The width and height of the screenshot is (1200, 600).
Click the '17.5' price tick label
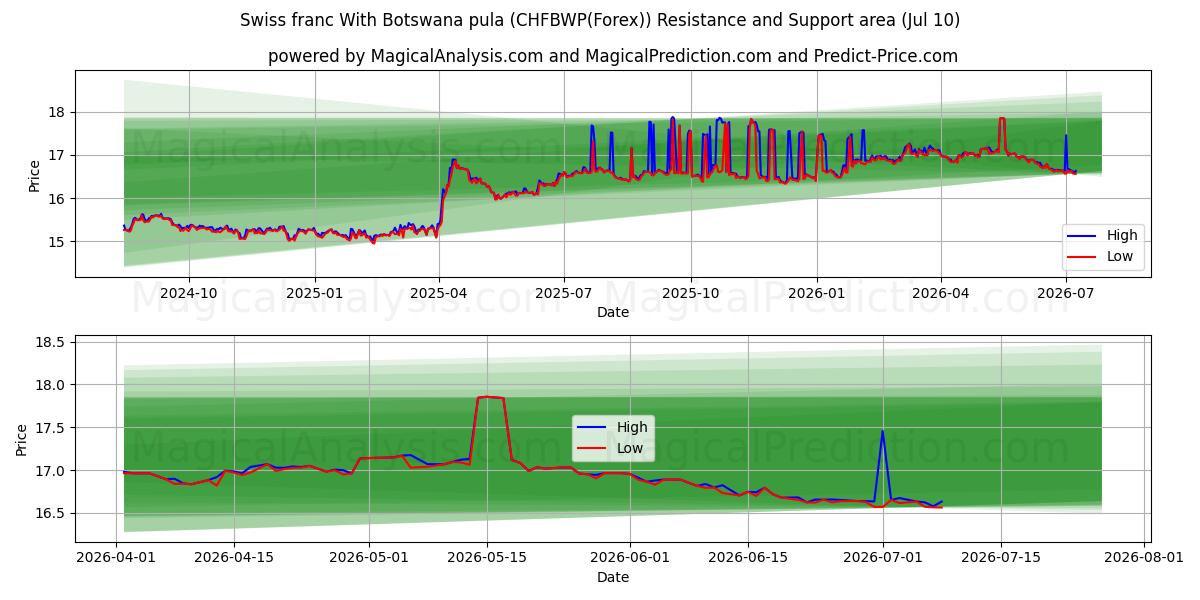coord(50,428)
